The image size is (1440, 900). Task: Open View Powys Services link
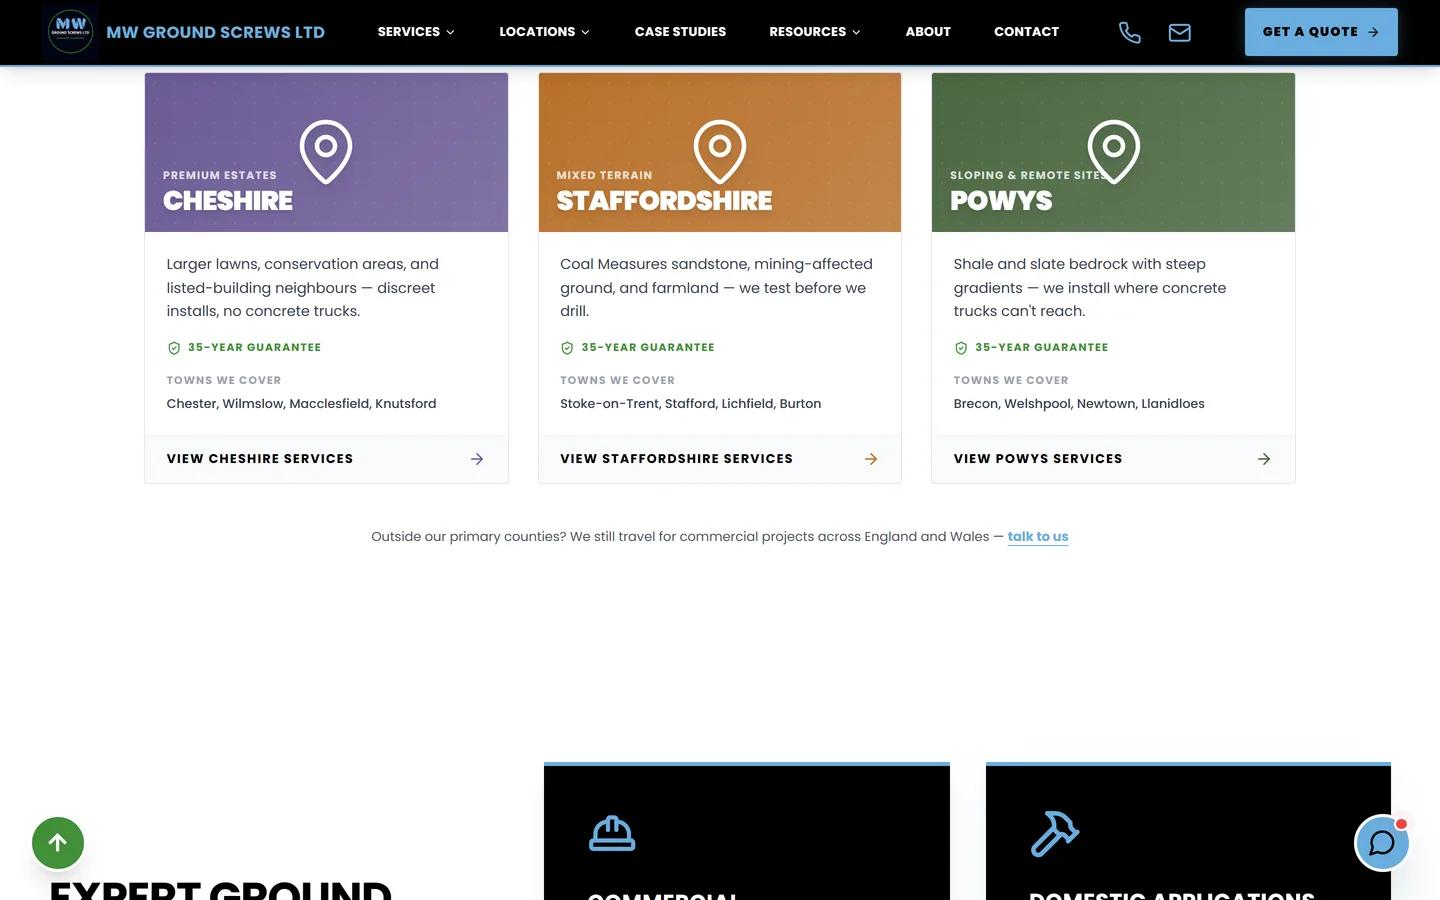click(x=1113, y=459)
